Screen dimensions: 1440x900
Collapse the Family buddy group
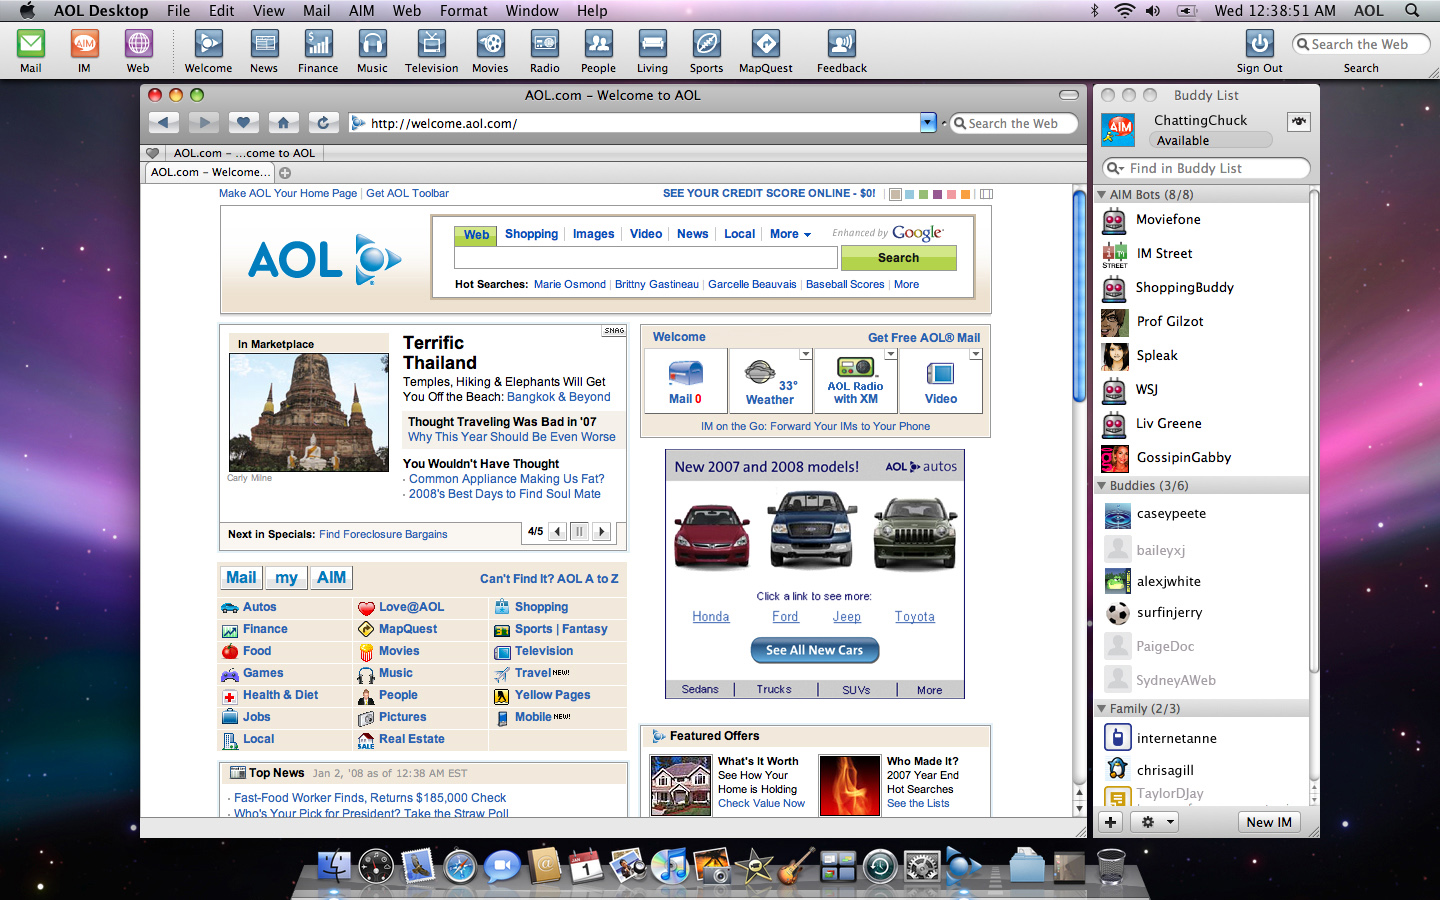[x=1101, y=708]
